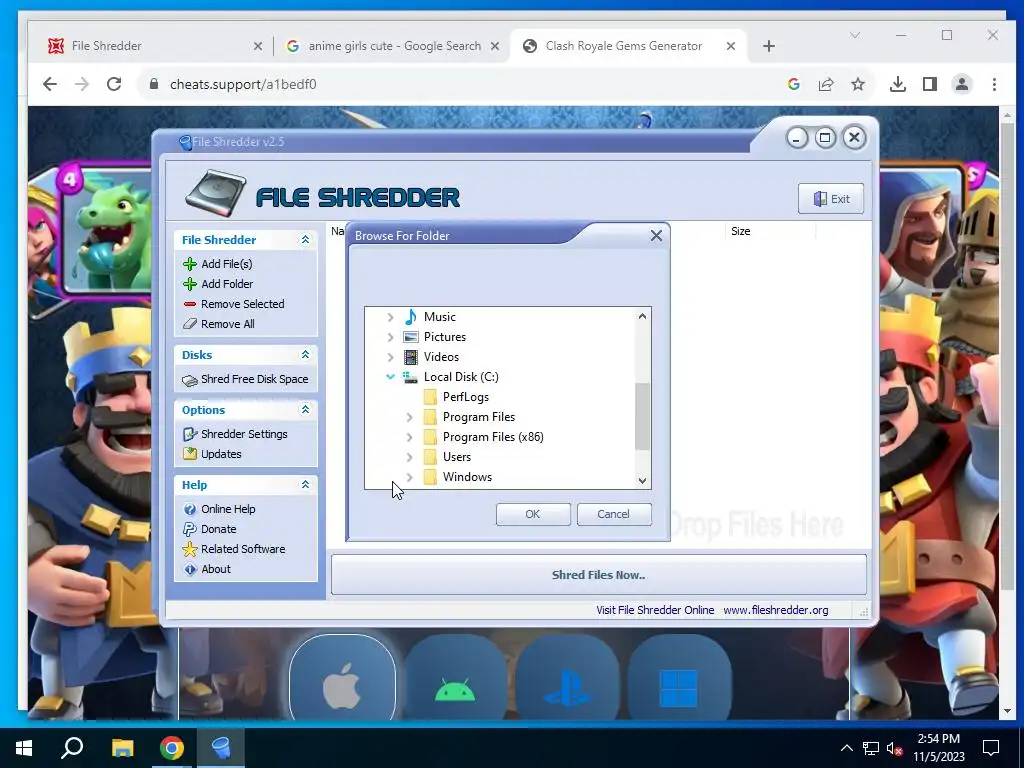This screenshot has height=768, width=1024.
Task: Click the Updates icon
Action: point(190,454)
